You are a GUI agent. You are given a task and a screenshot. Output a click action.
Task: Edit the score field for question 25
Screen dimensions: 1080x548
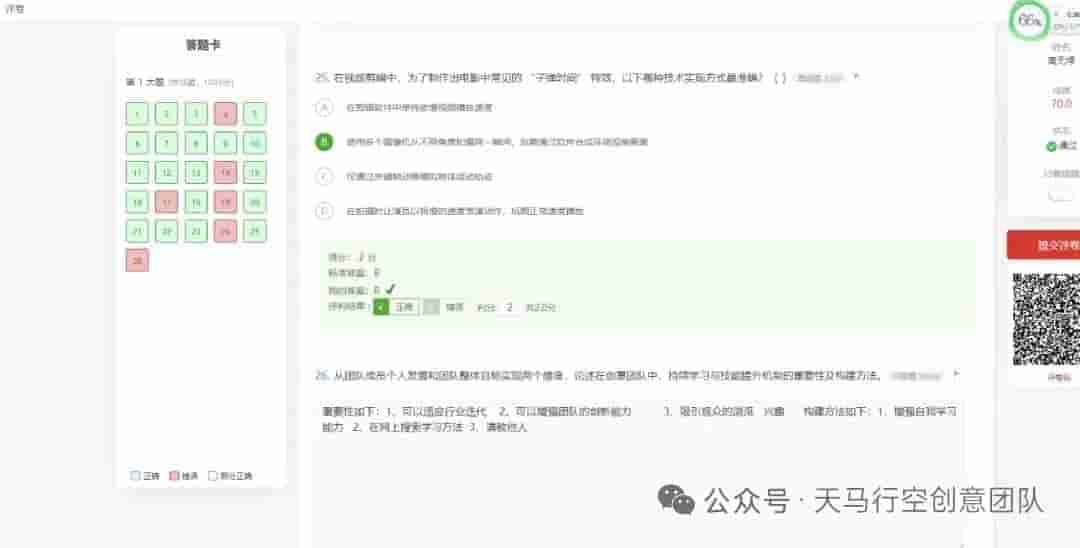tap(509, 307)
